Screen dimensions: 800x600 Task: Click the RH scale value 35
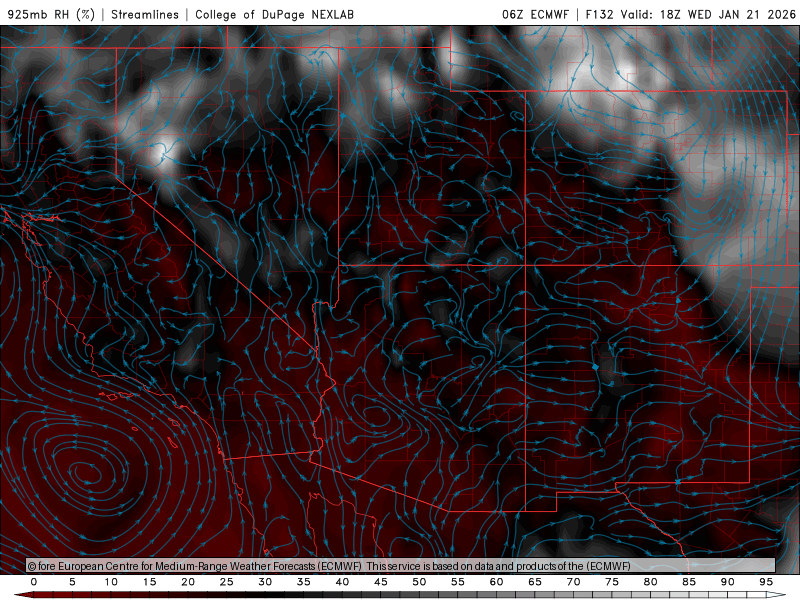[304, 582]
